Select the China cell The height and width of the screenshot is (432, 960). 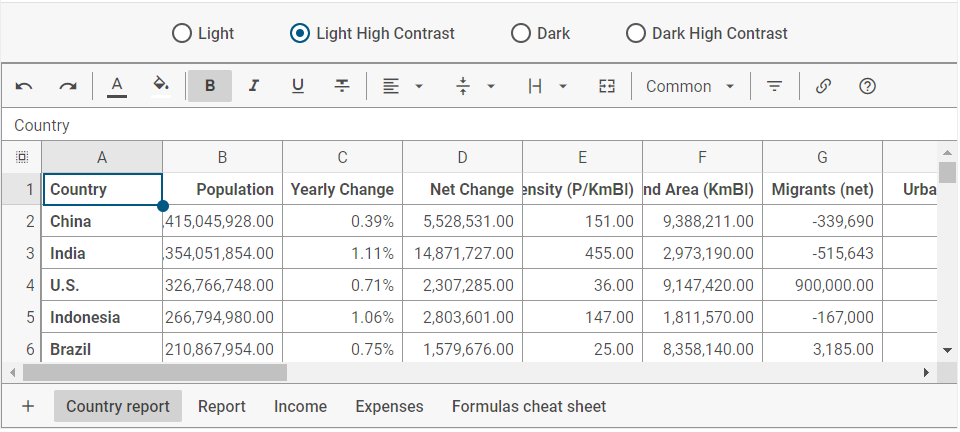[102, 221]
